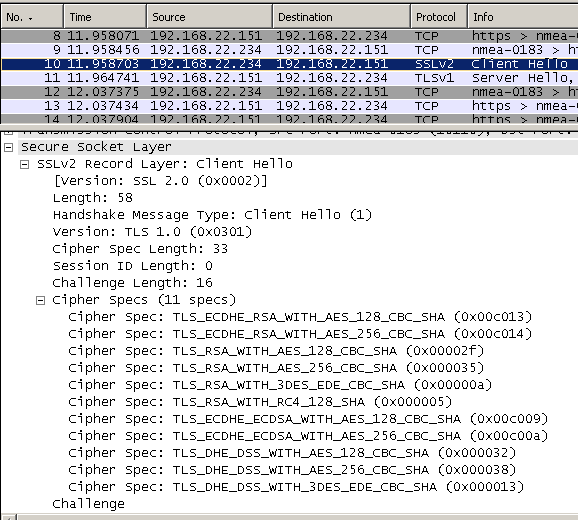Select packet 9 TCP row
The width and height of the screenshot is (578, 520).
point(289,50)
